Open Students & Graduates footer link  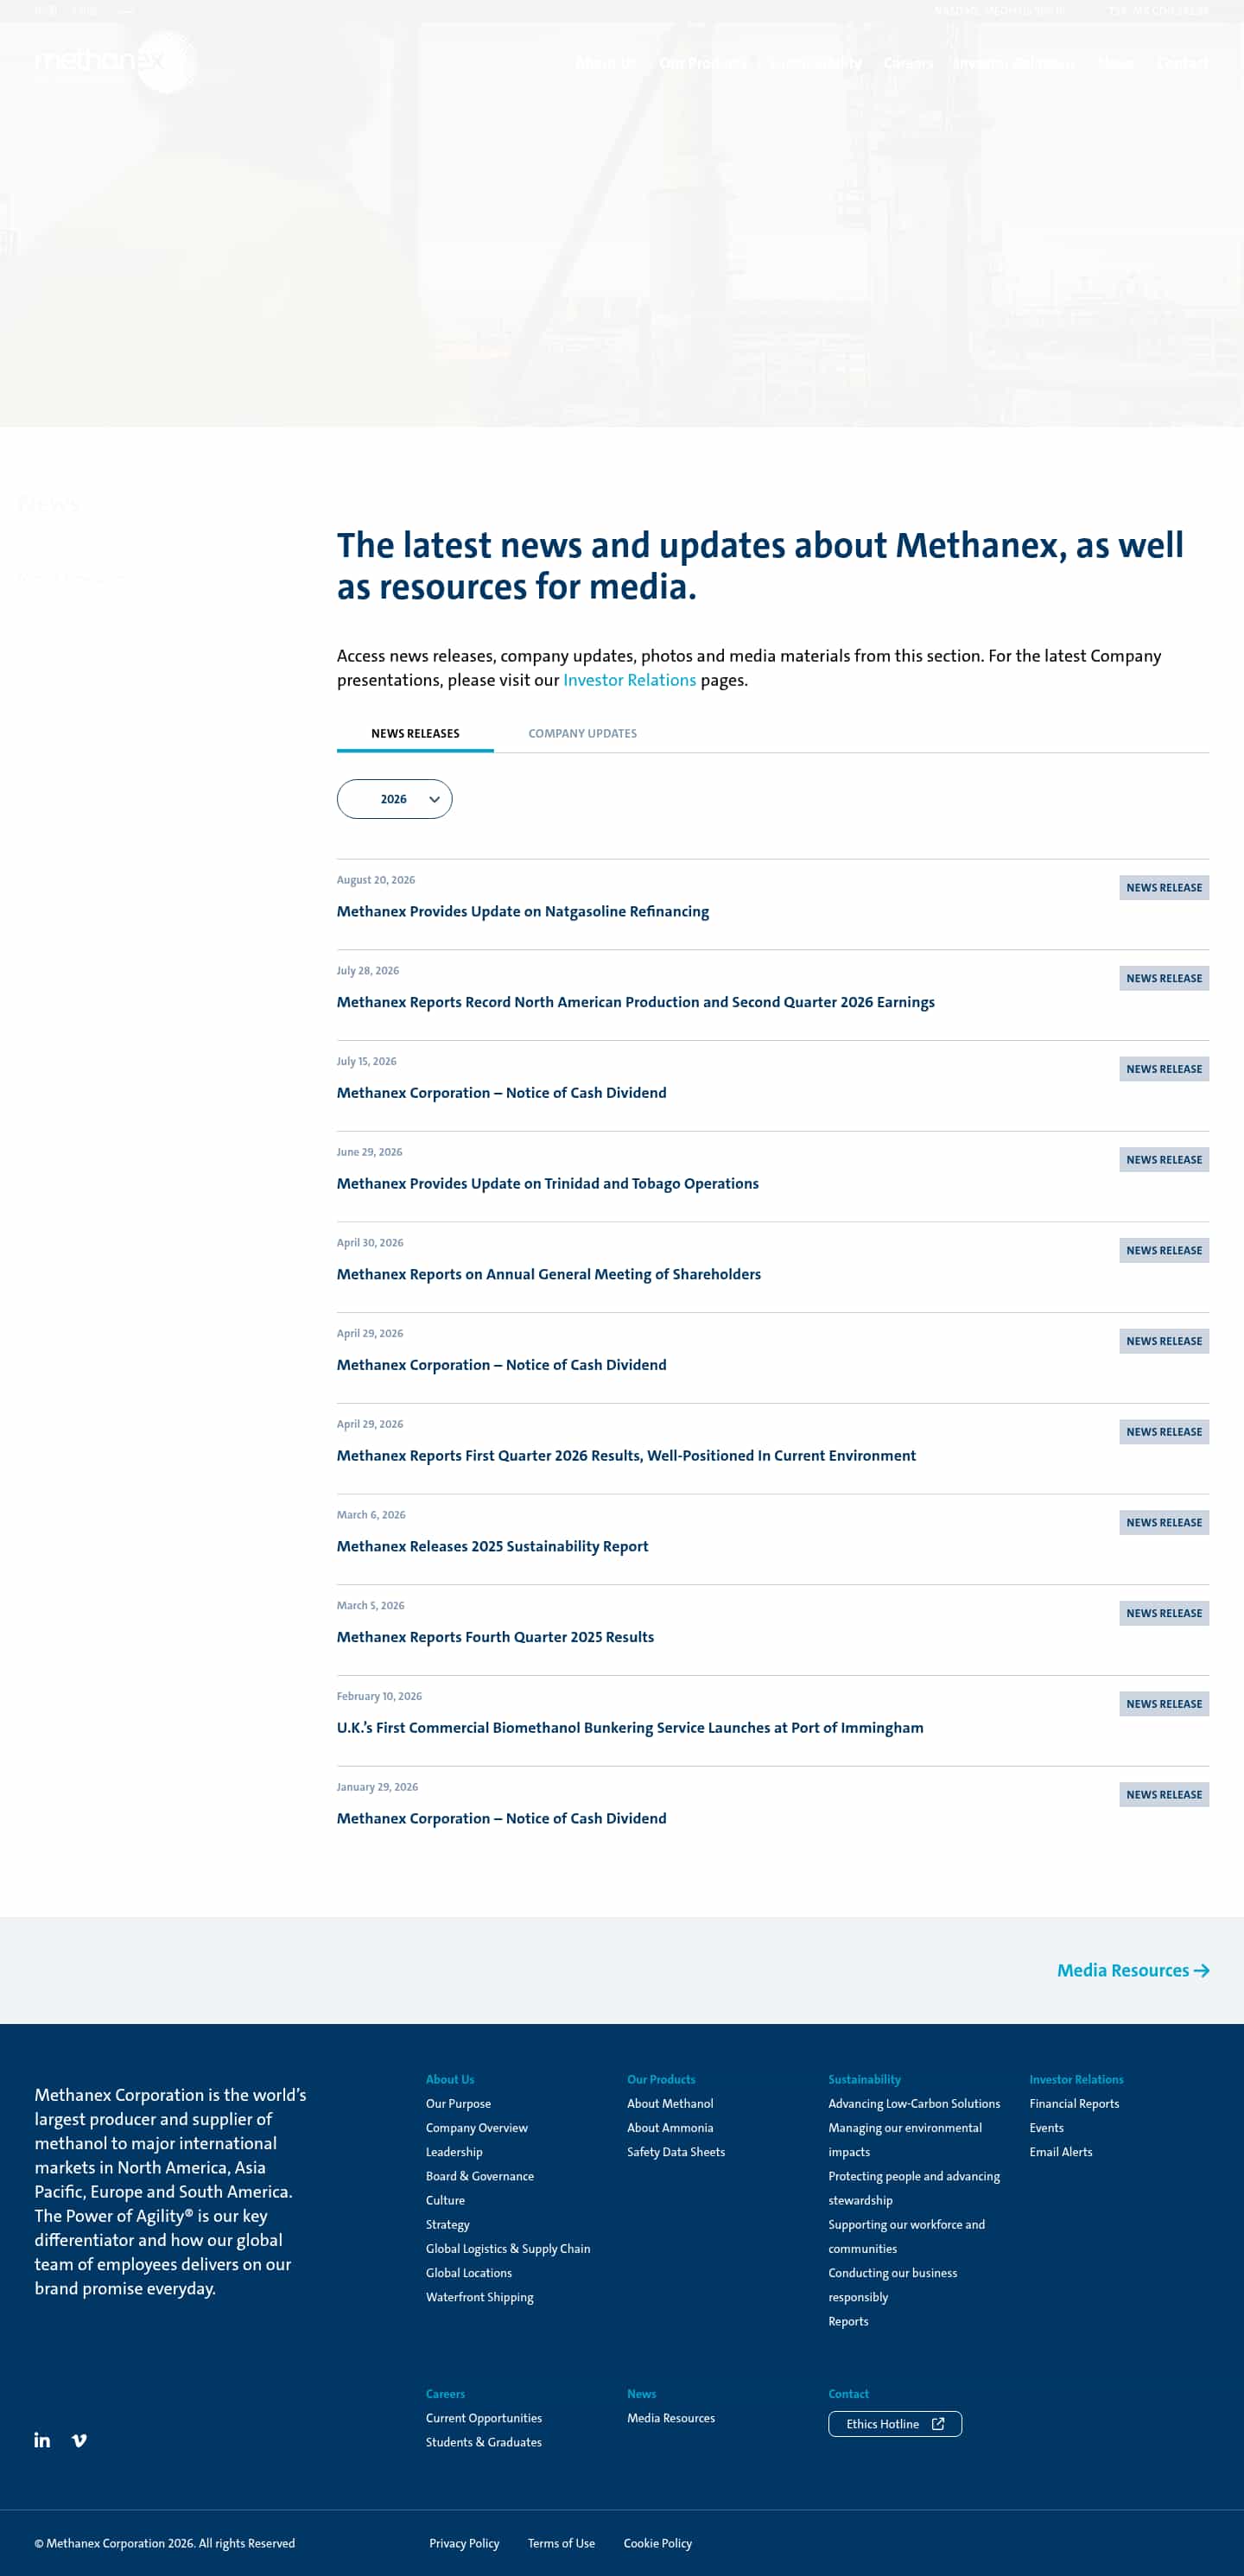click(x=484, y=2442)
